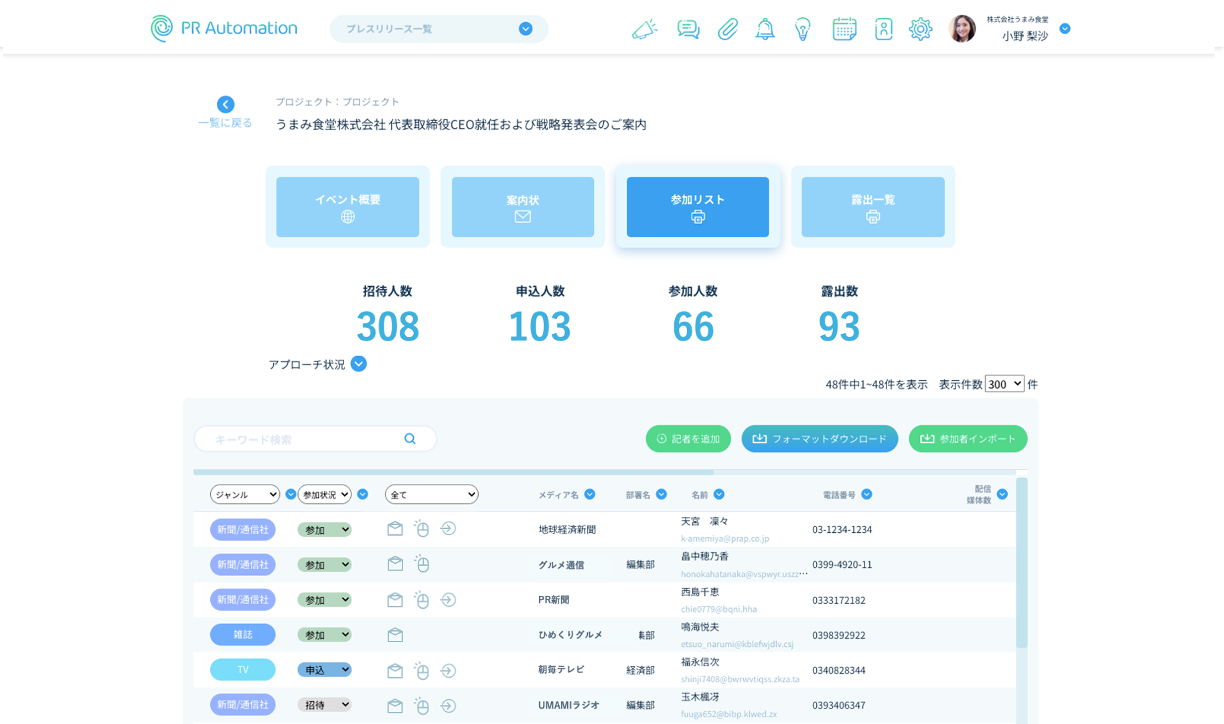
Task: Change 朝毎テレビ status from 申込
Action: [324, 670]
